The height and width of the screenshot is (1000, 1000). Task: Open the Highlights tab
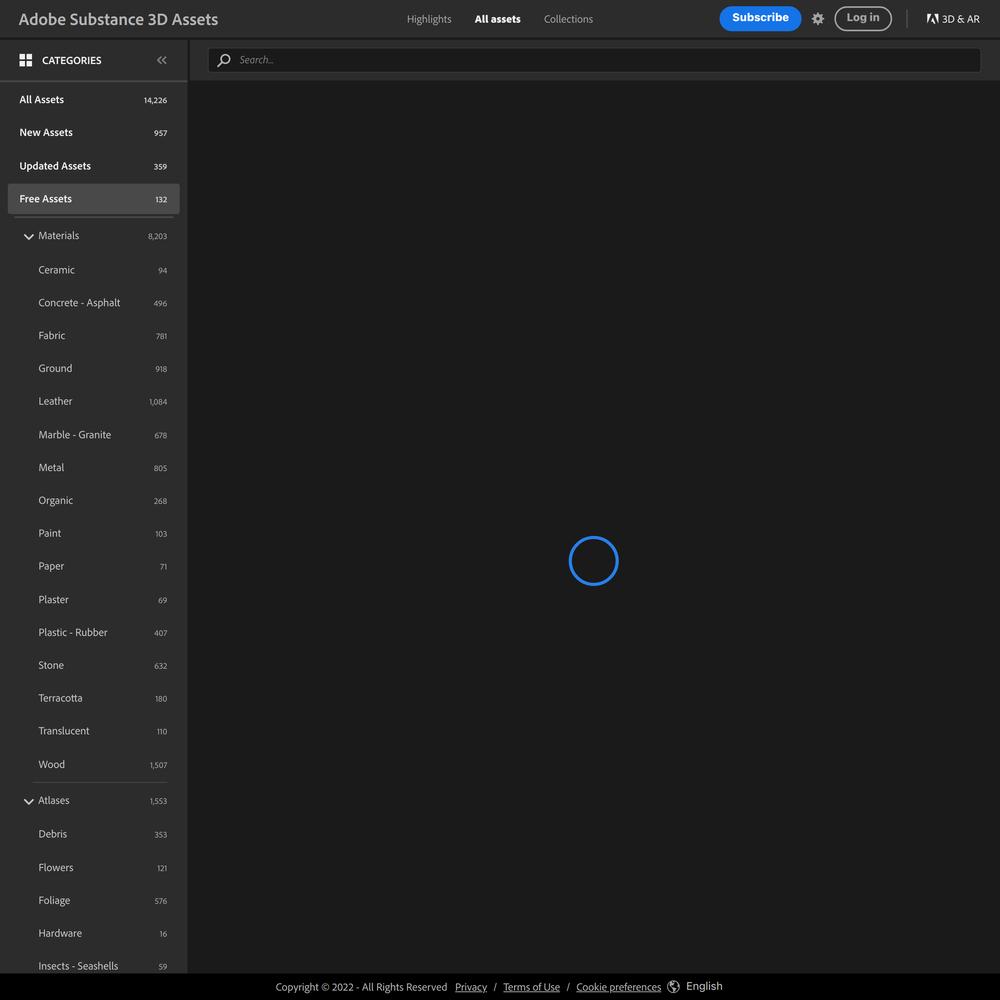coord(429,19)
